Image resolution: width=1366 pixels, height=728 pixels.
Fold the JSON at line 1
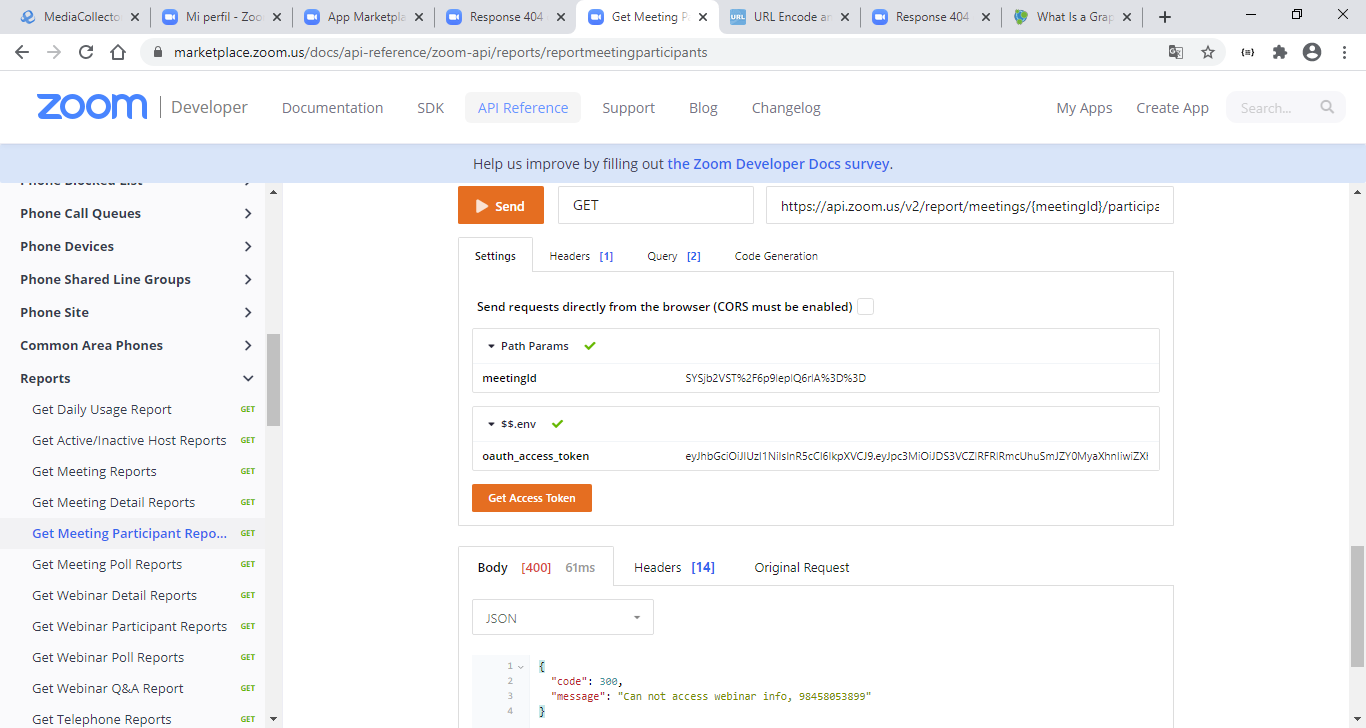click(521, 666)
